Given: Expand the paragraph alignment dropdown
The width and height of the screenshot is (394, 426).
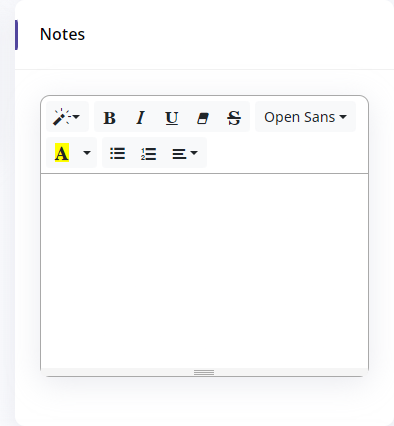Looking at the screenshot, I should click(x=185, y=153).
